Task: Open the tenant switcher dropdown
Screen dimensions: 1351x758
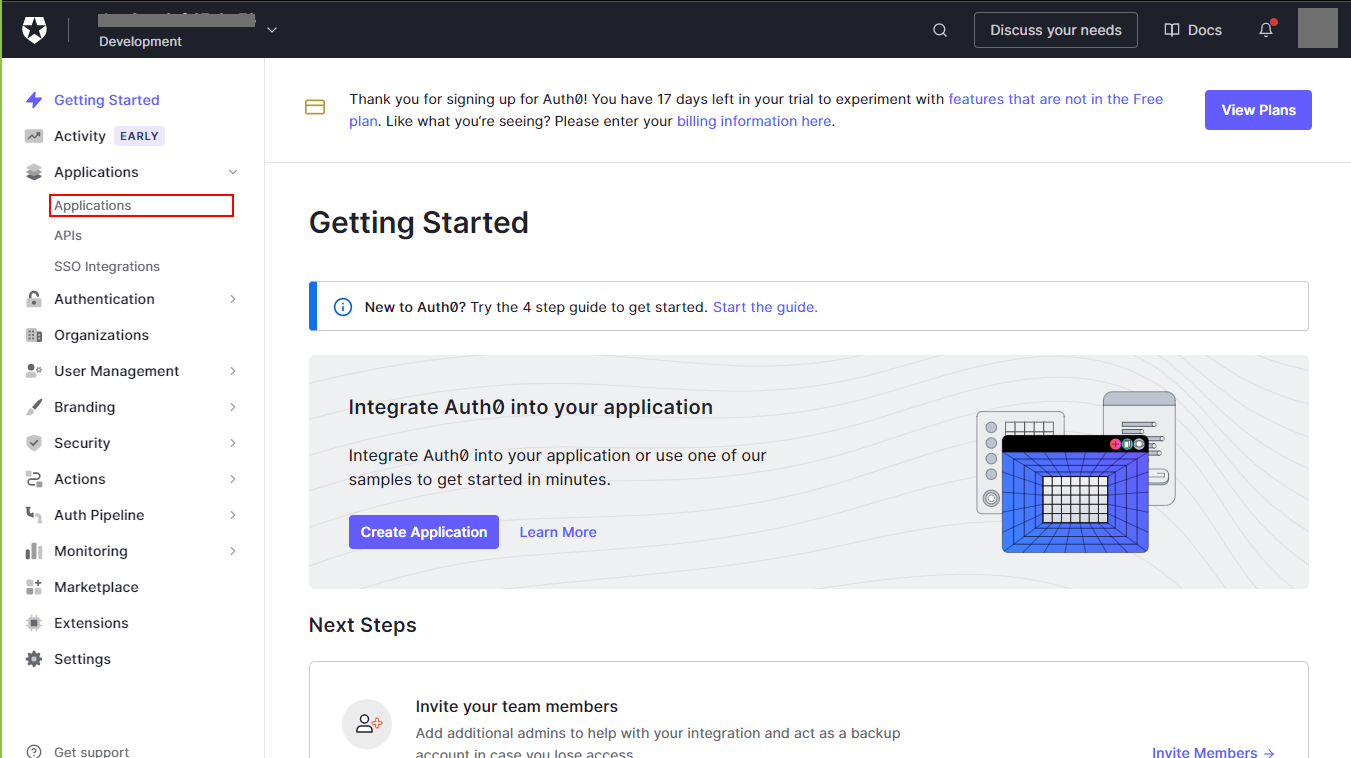Action: [271, 29]
